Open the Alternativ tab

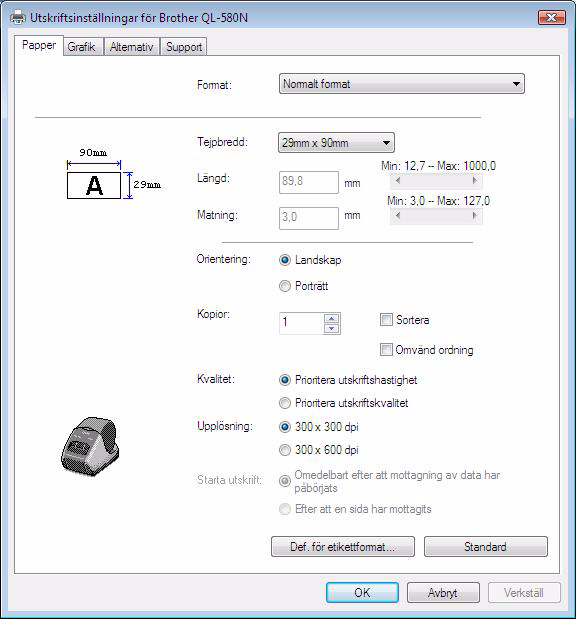point(131,47)
